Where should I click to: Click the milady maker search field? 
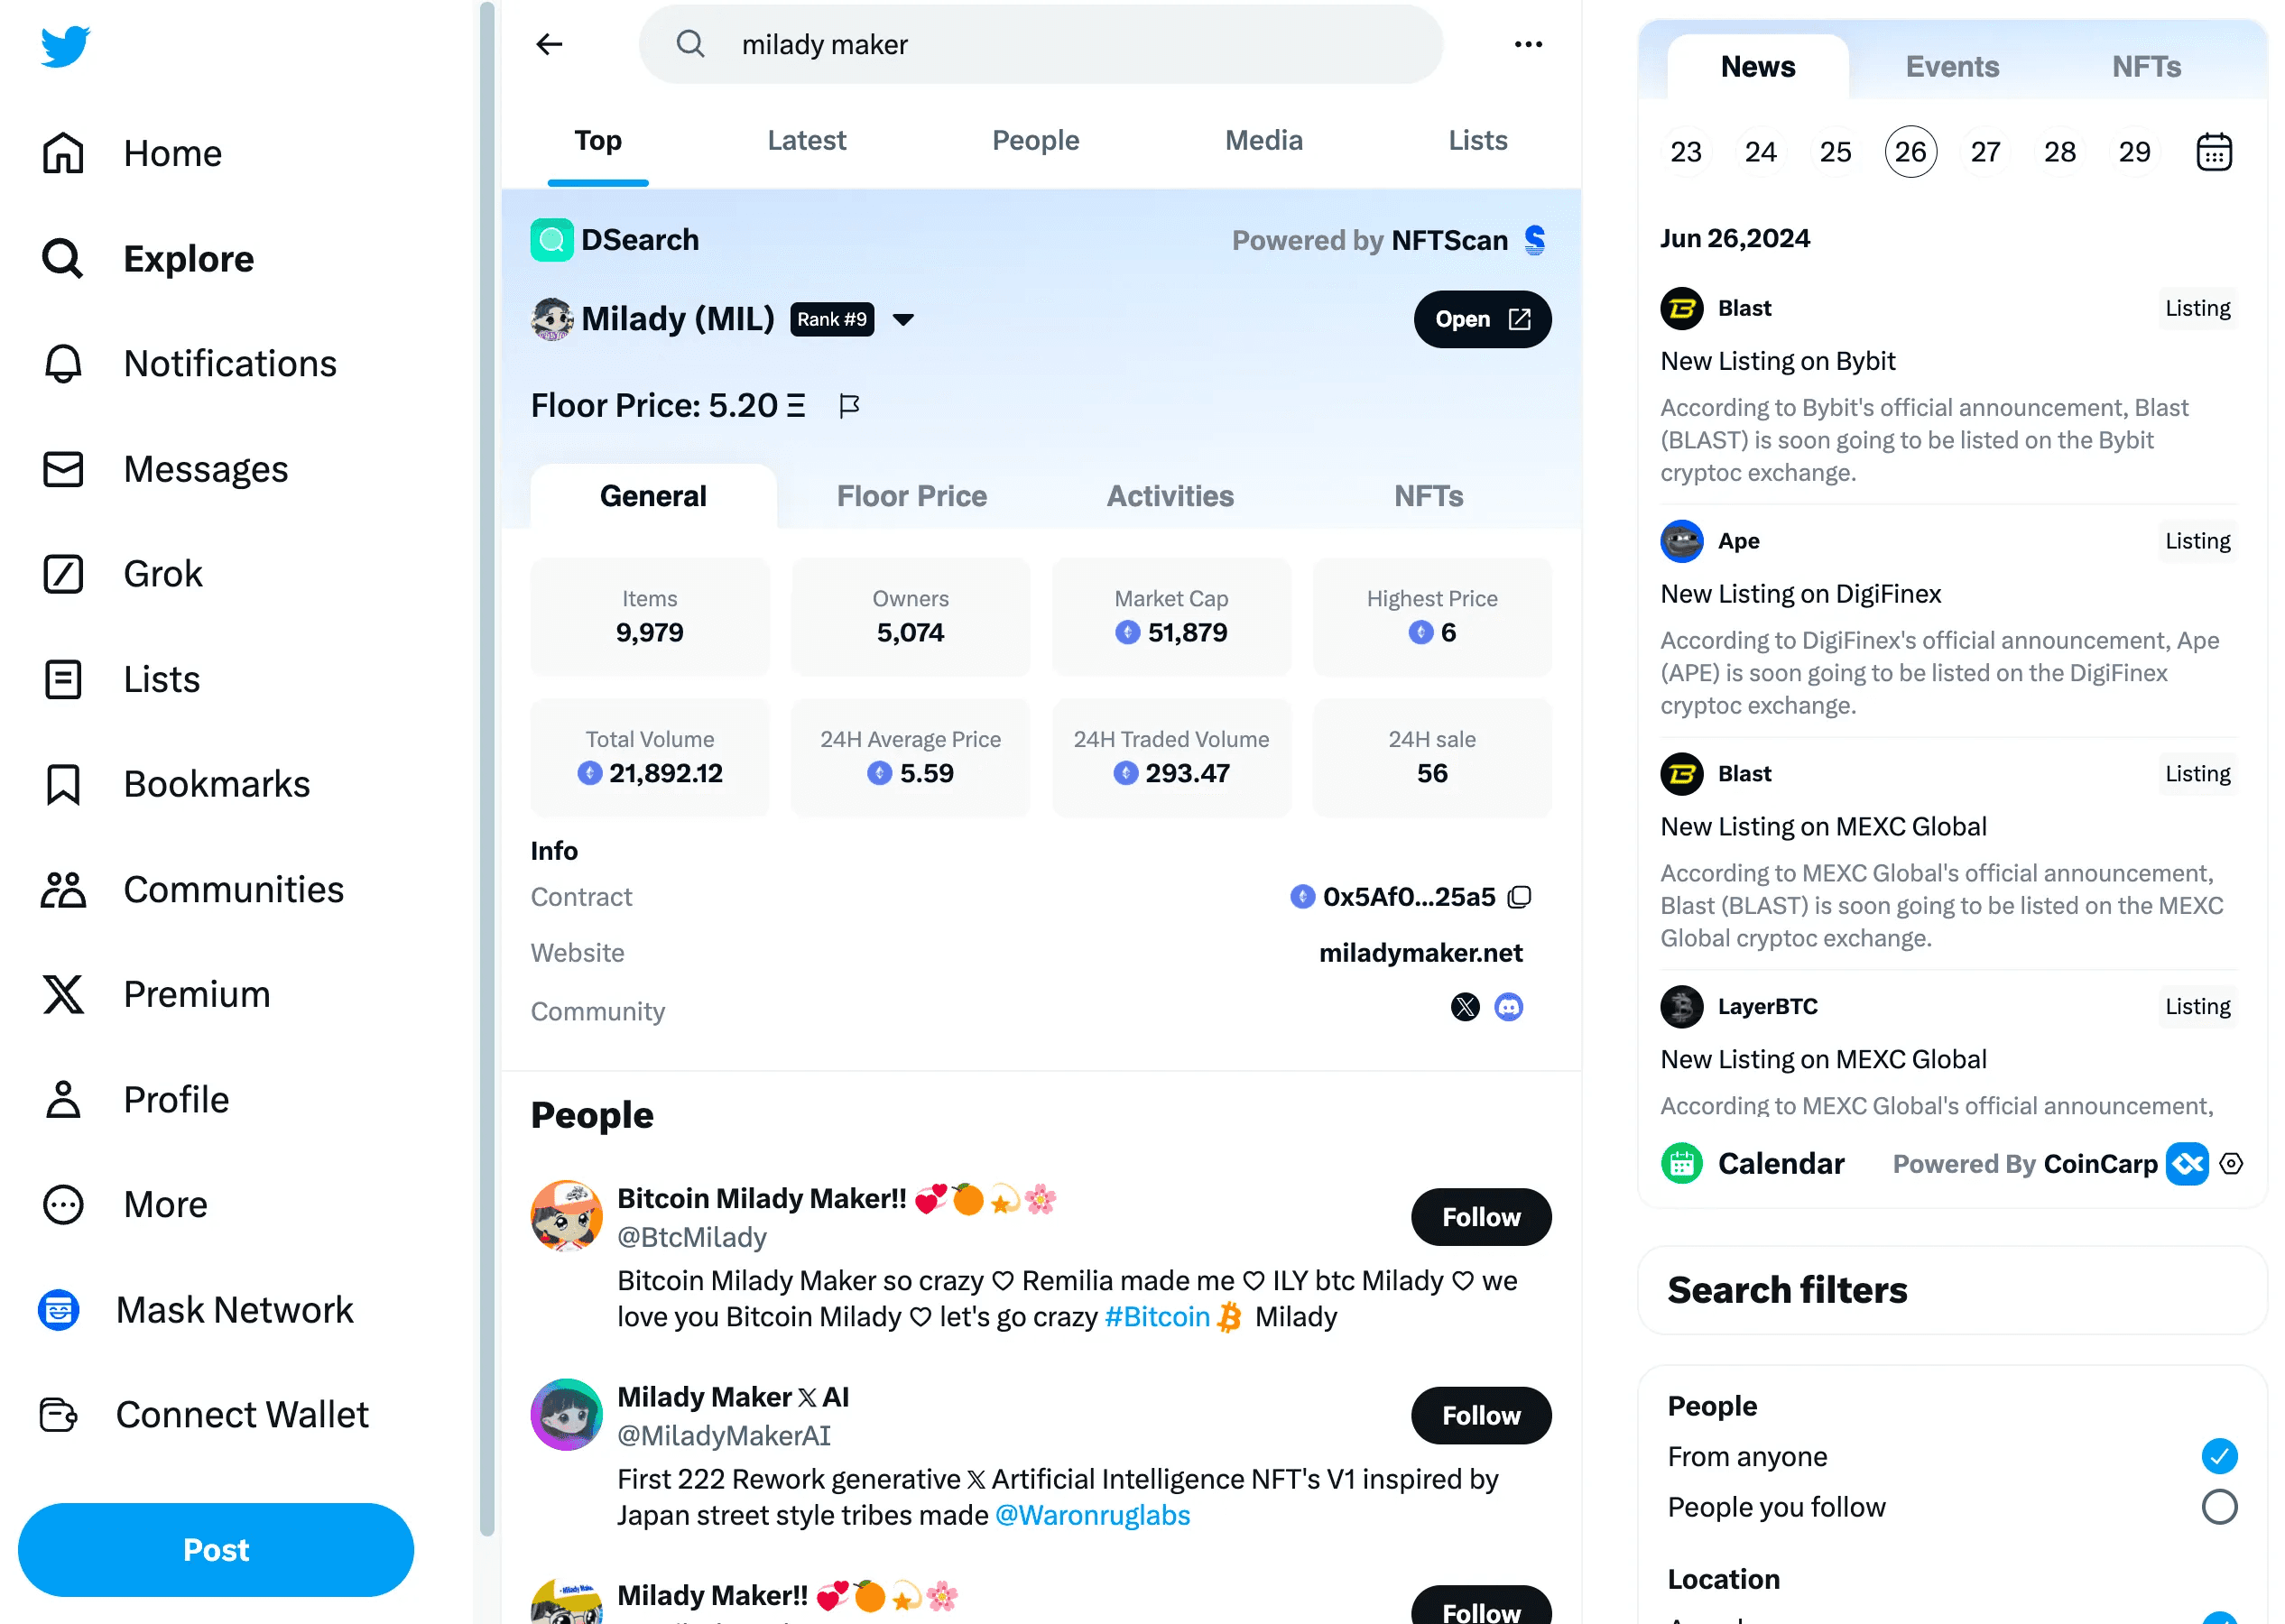pos(1041,44)
